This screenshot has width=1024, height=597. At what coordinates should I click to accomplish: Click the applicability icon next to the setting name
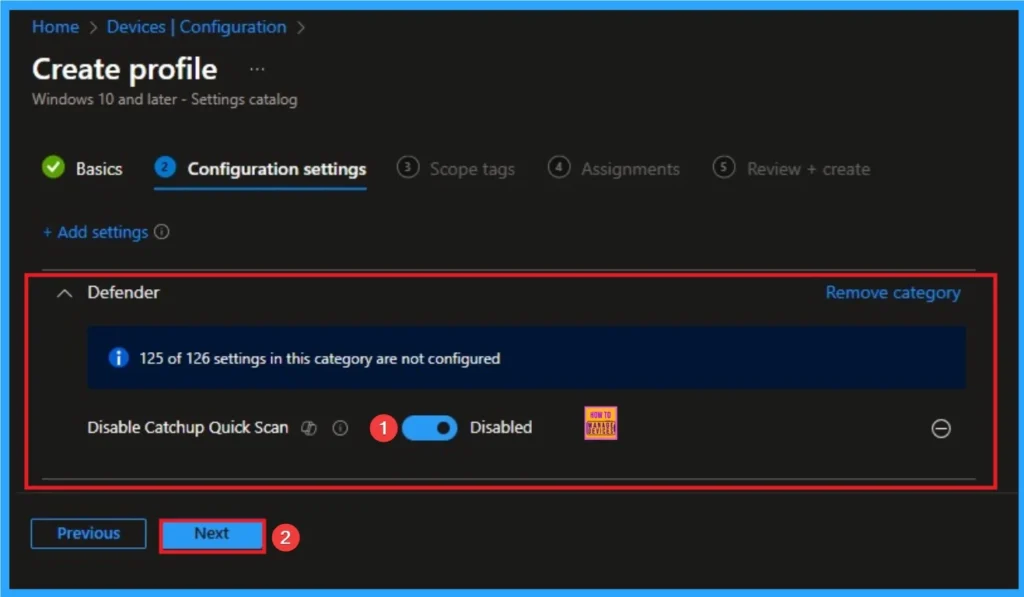pos(310,427)
